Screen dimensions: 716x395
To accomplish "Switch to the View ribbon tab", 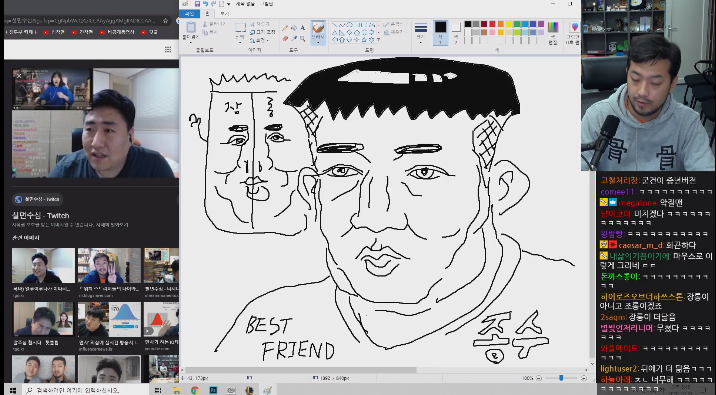I will click(224, 14).
